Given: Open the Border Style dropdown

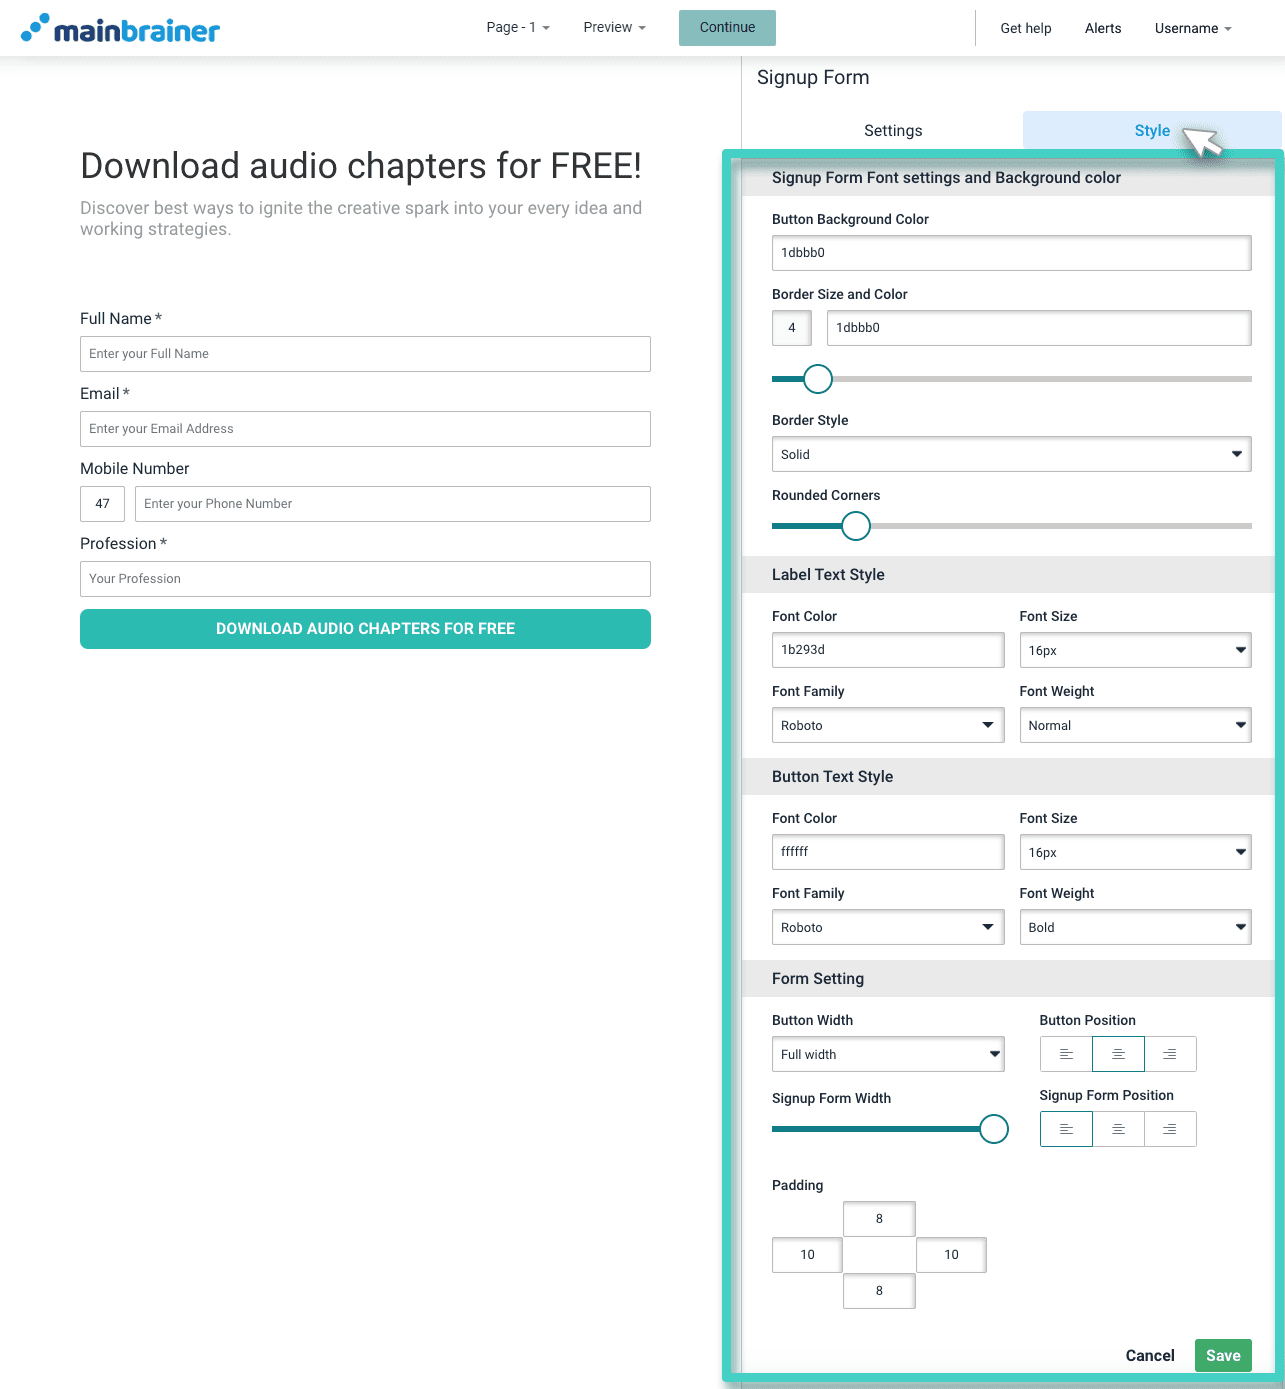Looking at the screenshot, I should click(1010, 454).
